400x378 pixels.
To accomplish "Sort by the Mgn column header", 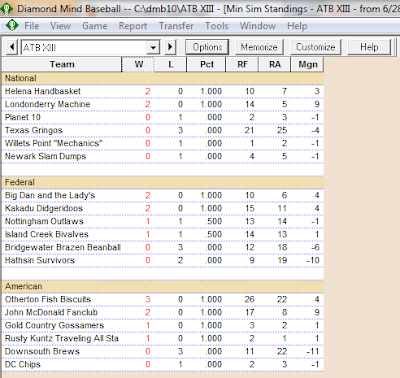I will (307, 64).
